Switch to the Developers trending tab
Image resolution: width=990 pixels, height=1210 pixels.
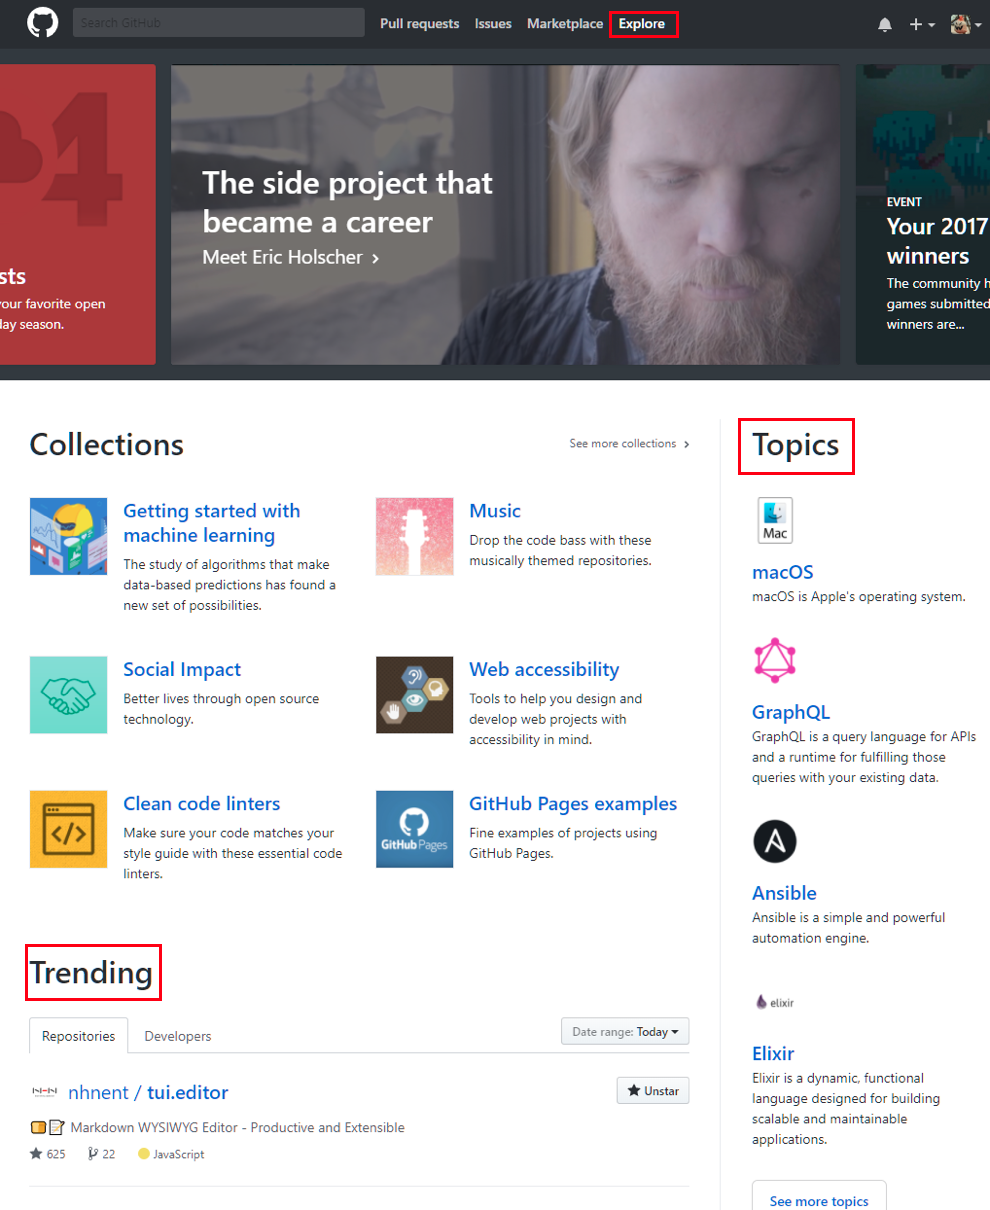click(178, 1036)
